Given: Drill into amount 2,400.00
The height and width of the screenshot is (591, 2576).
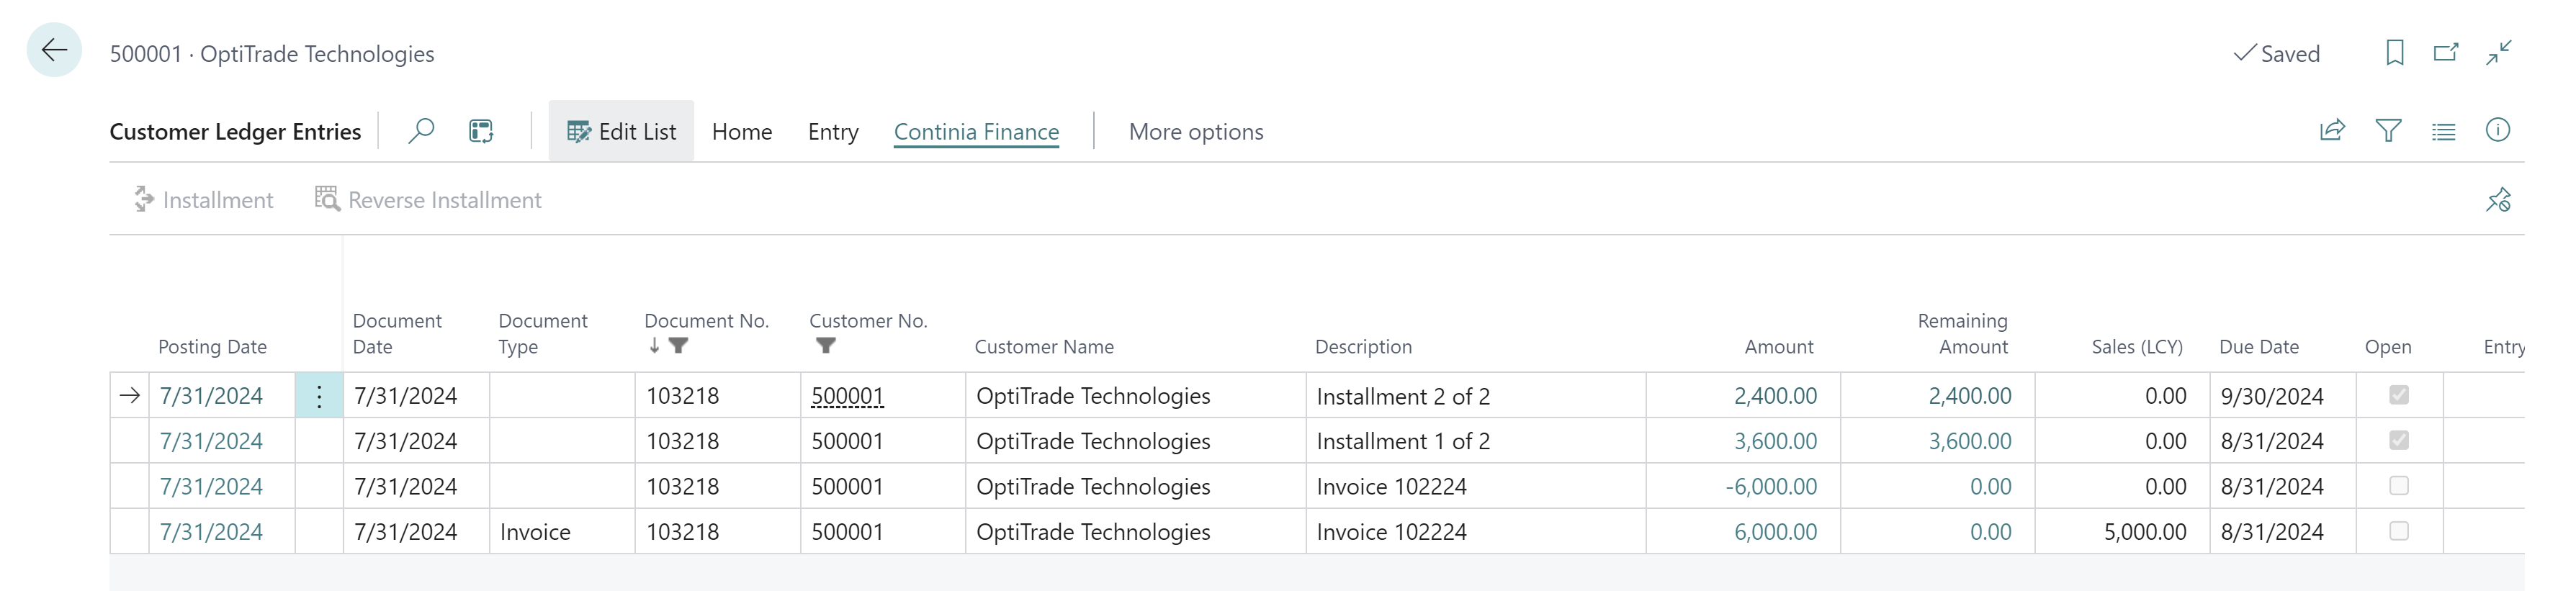Looking at the screenshot, I should pyautogui.click(x=1775, y=396).
